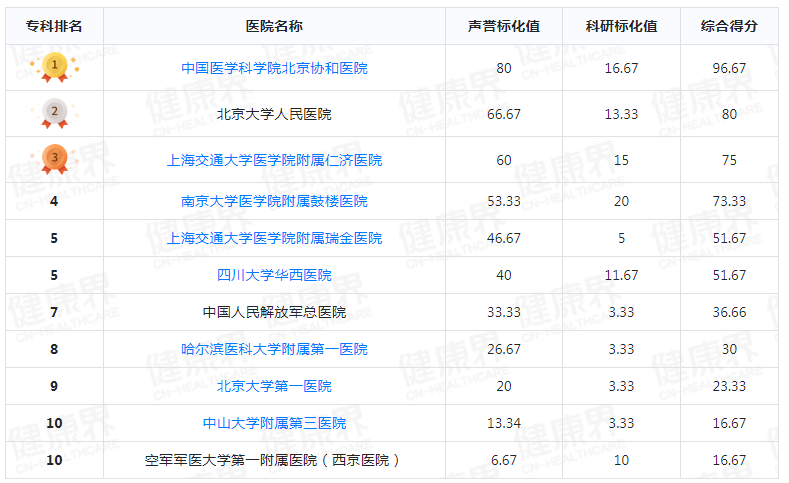Select research value 15 for 仁济医院
This screenshot has width=789, height=483.
(x=621, y=160)
